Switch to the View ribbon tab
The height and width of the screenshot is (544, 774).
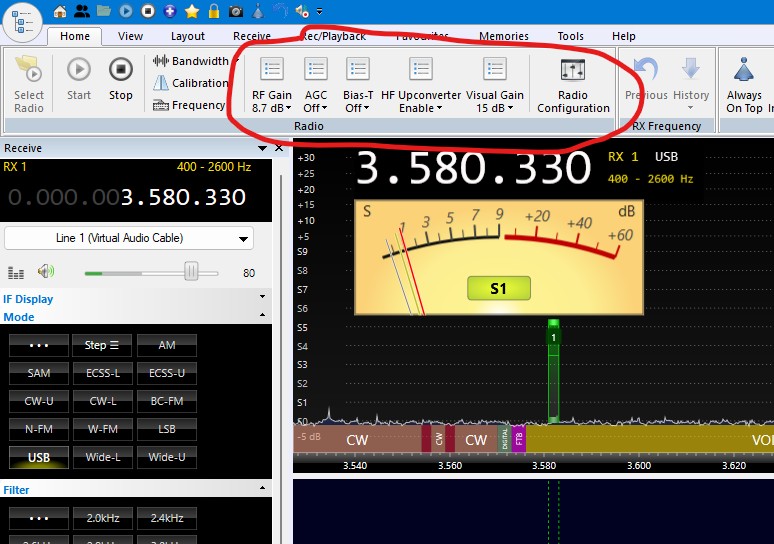coord(130,36)
